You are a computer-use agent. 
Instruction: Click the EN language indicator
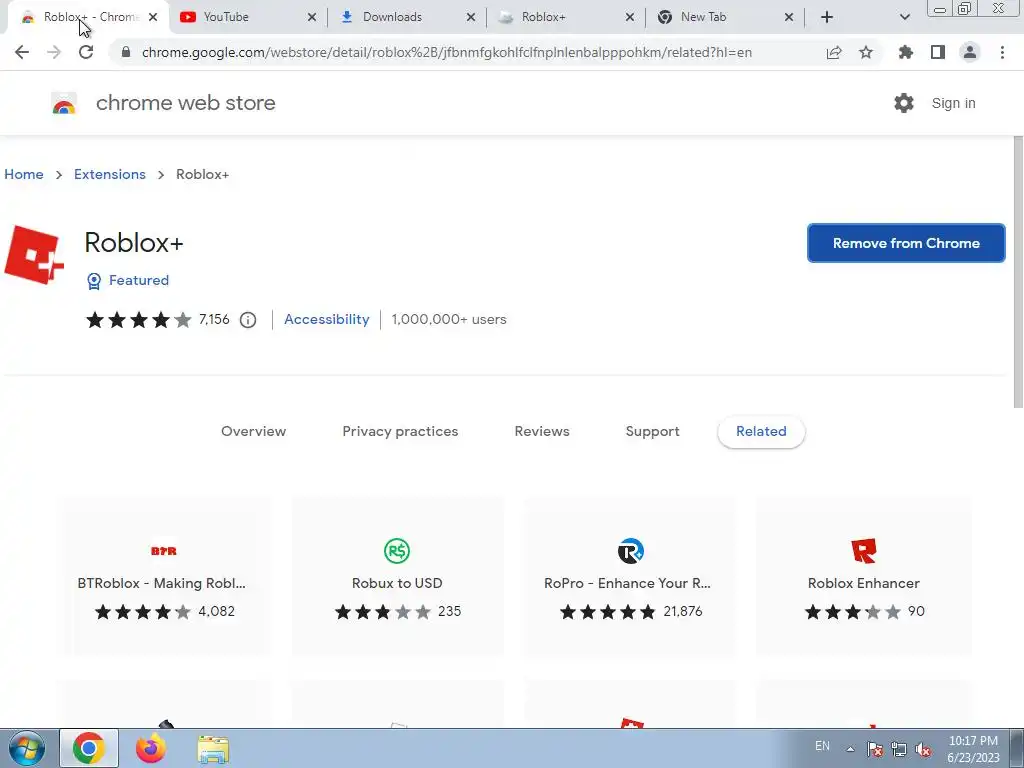[x=822, y=746]
